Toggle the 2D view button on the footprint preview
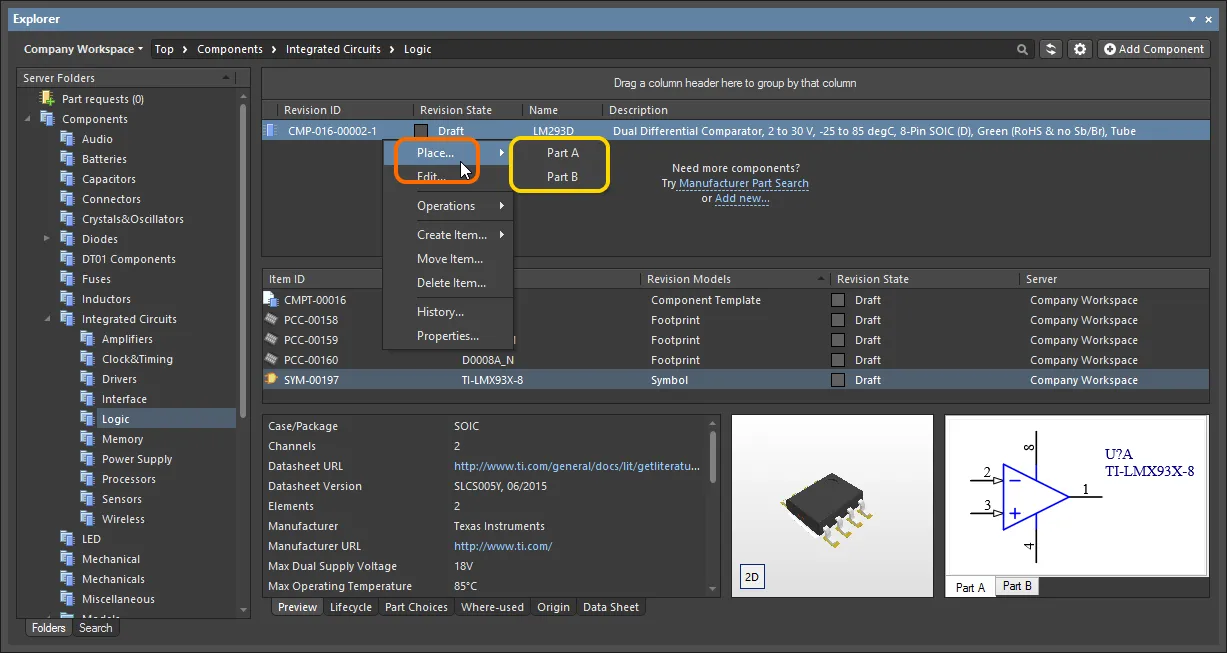1227x653 pixels. pos(750,577)
